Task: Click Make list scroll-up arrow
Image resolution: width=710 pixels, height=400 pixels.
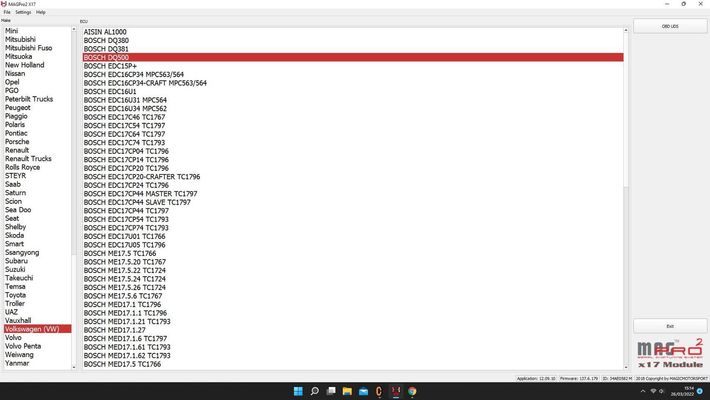Action: (74, 29)
